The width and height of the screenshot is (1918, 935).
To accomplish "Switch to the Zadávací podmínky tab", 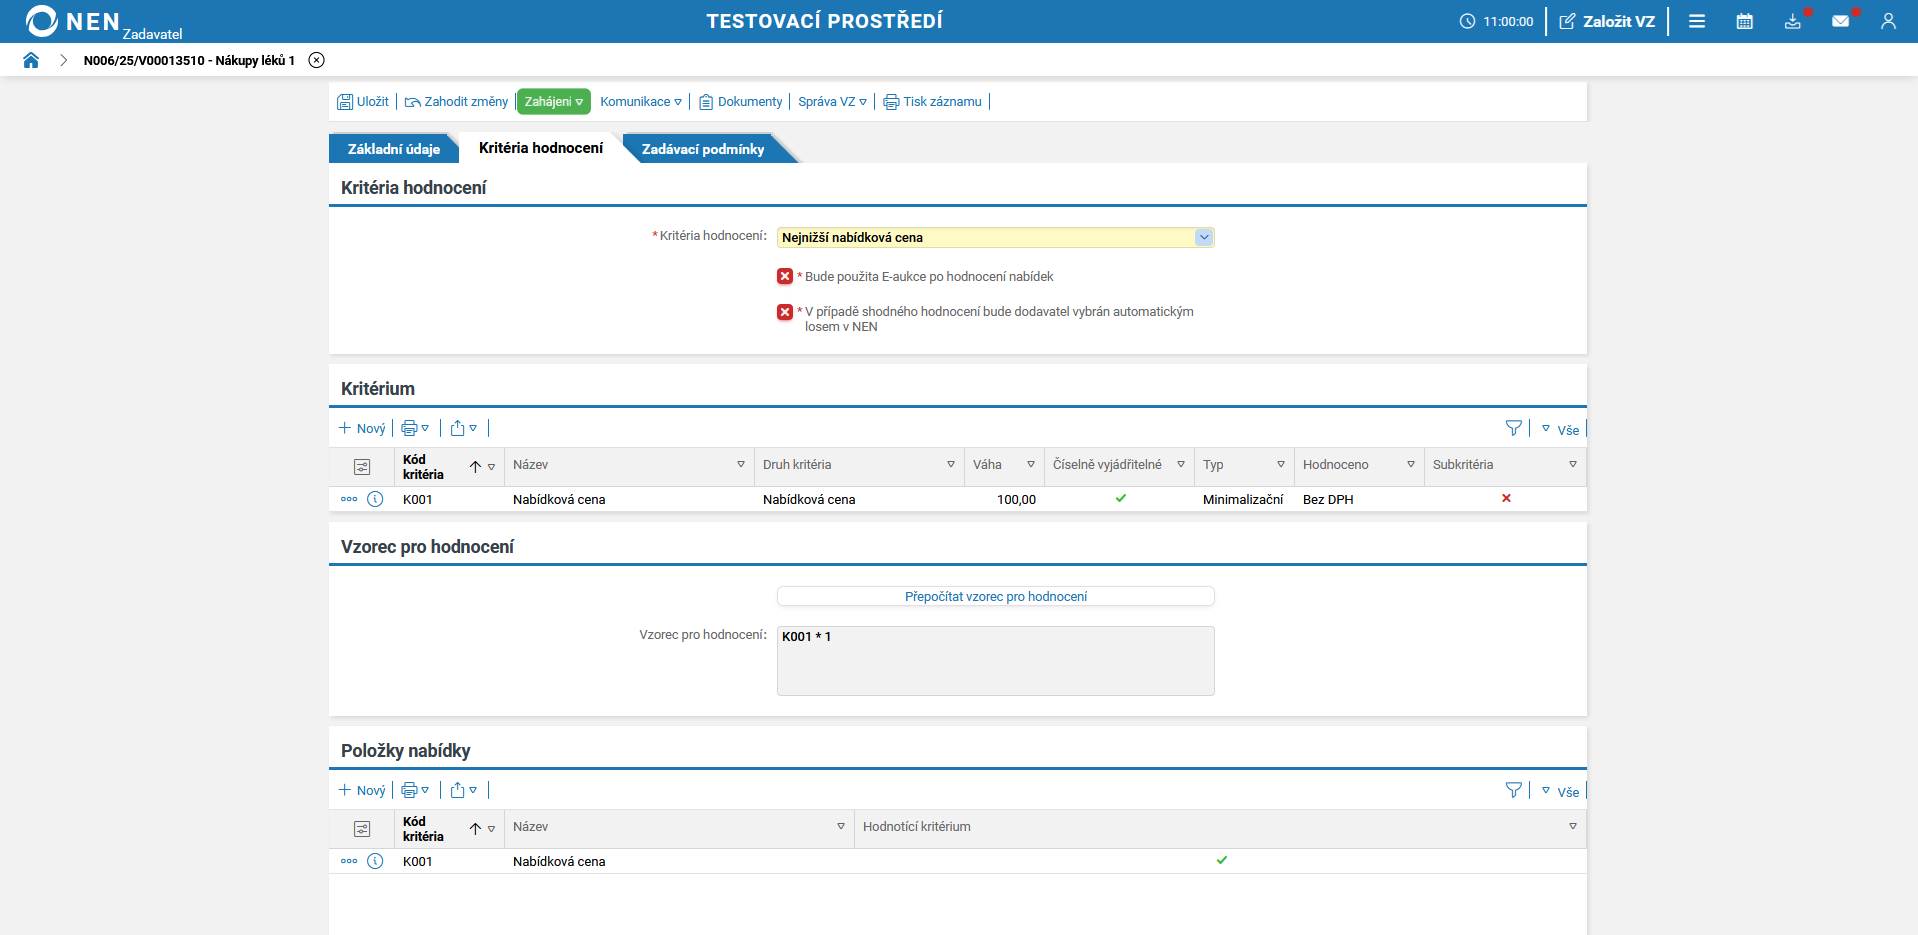I will tap(702, 149).
